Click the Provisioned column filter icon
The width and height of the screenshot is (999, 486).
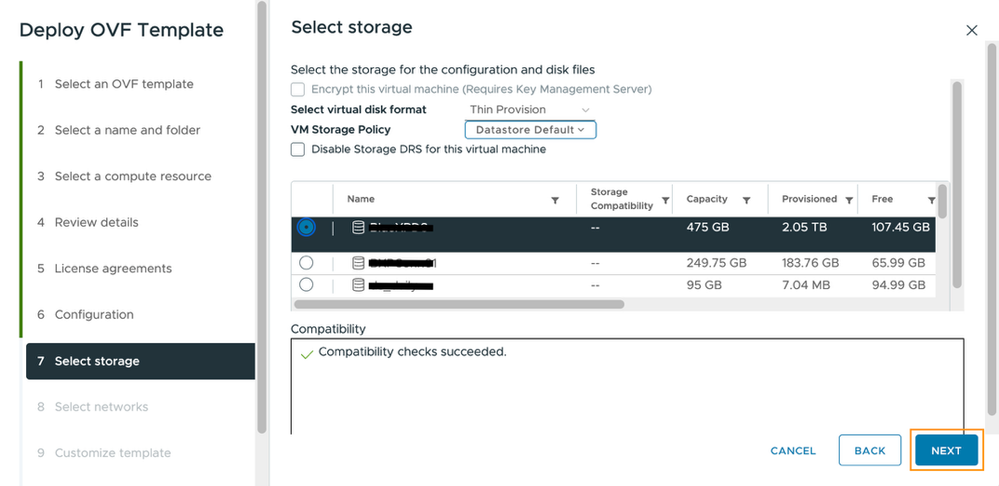pos(849,200)
